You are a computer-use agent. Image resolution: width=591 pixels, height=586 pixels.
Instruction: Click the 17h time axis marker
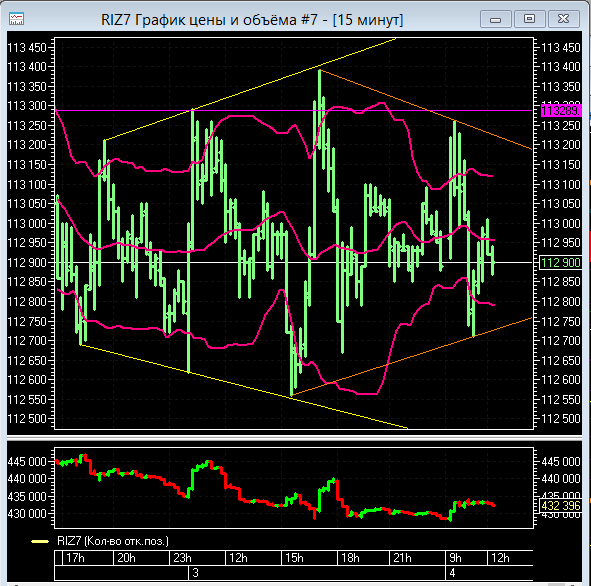click(x=75, y=558)
